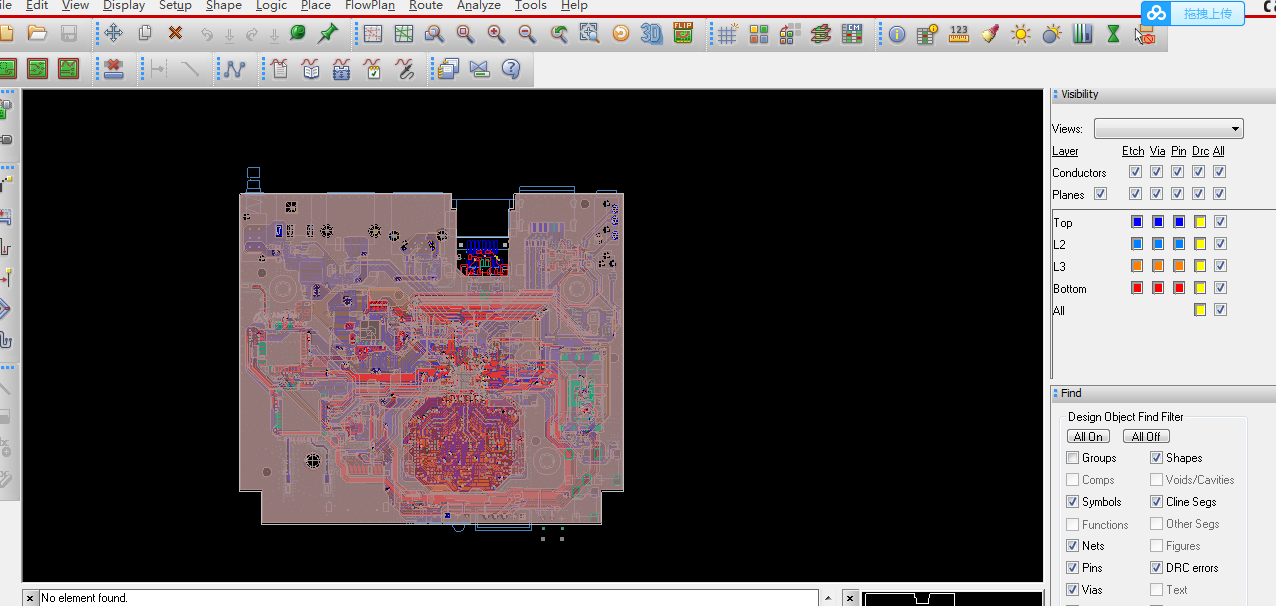Toggle the Top layer All visibility checkbox
The height and width of the screenshot is (606, 1276).
tap(1220, 222)
